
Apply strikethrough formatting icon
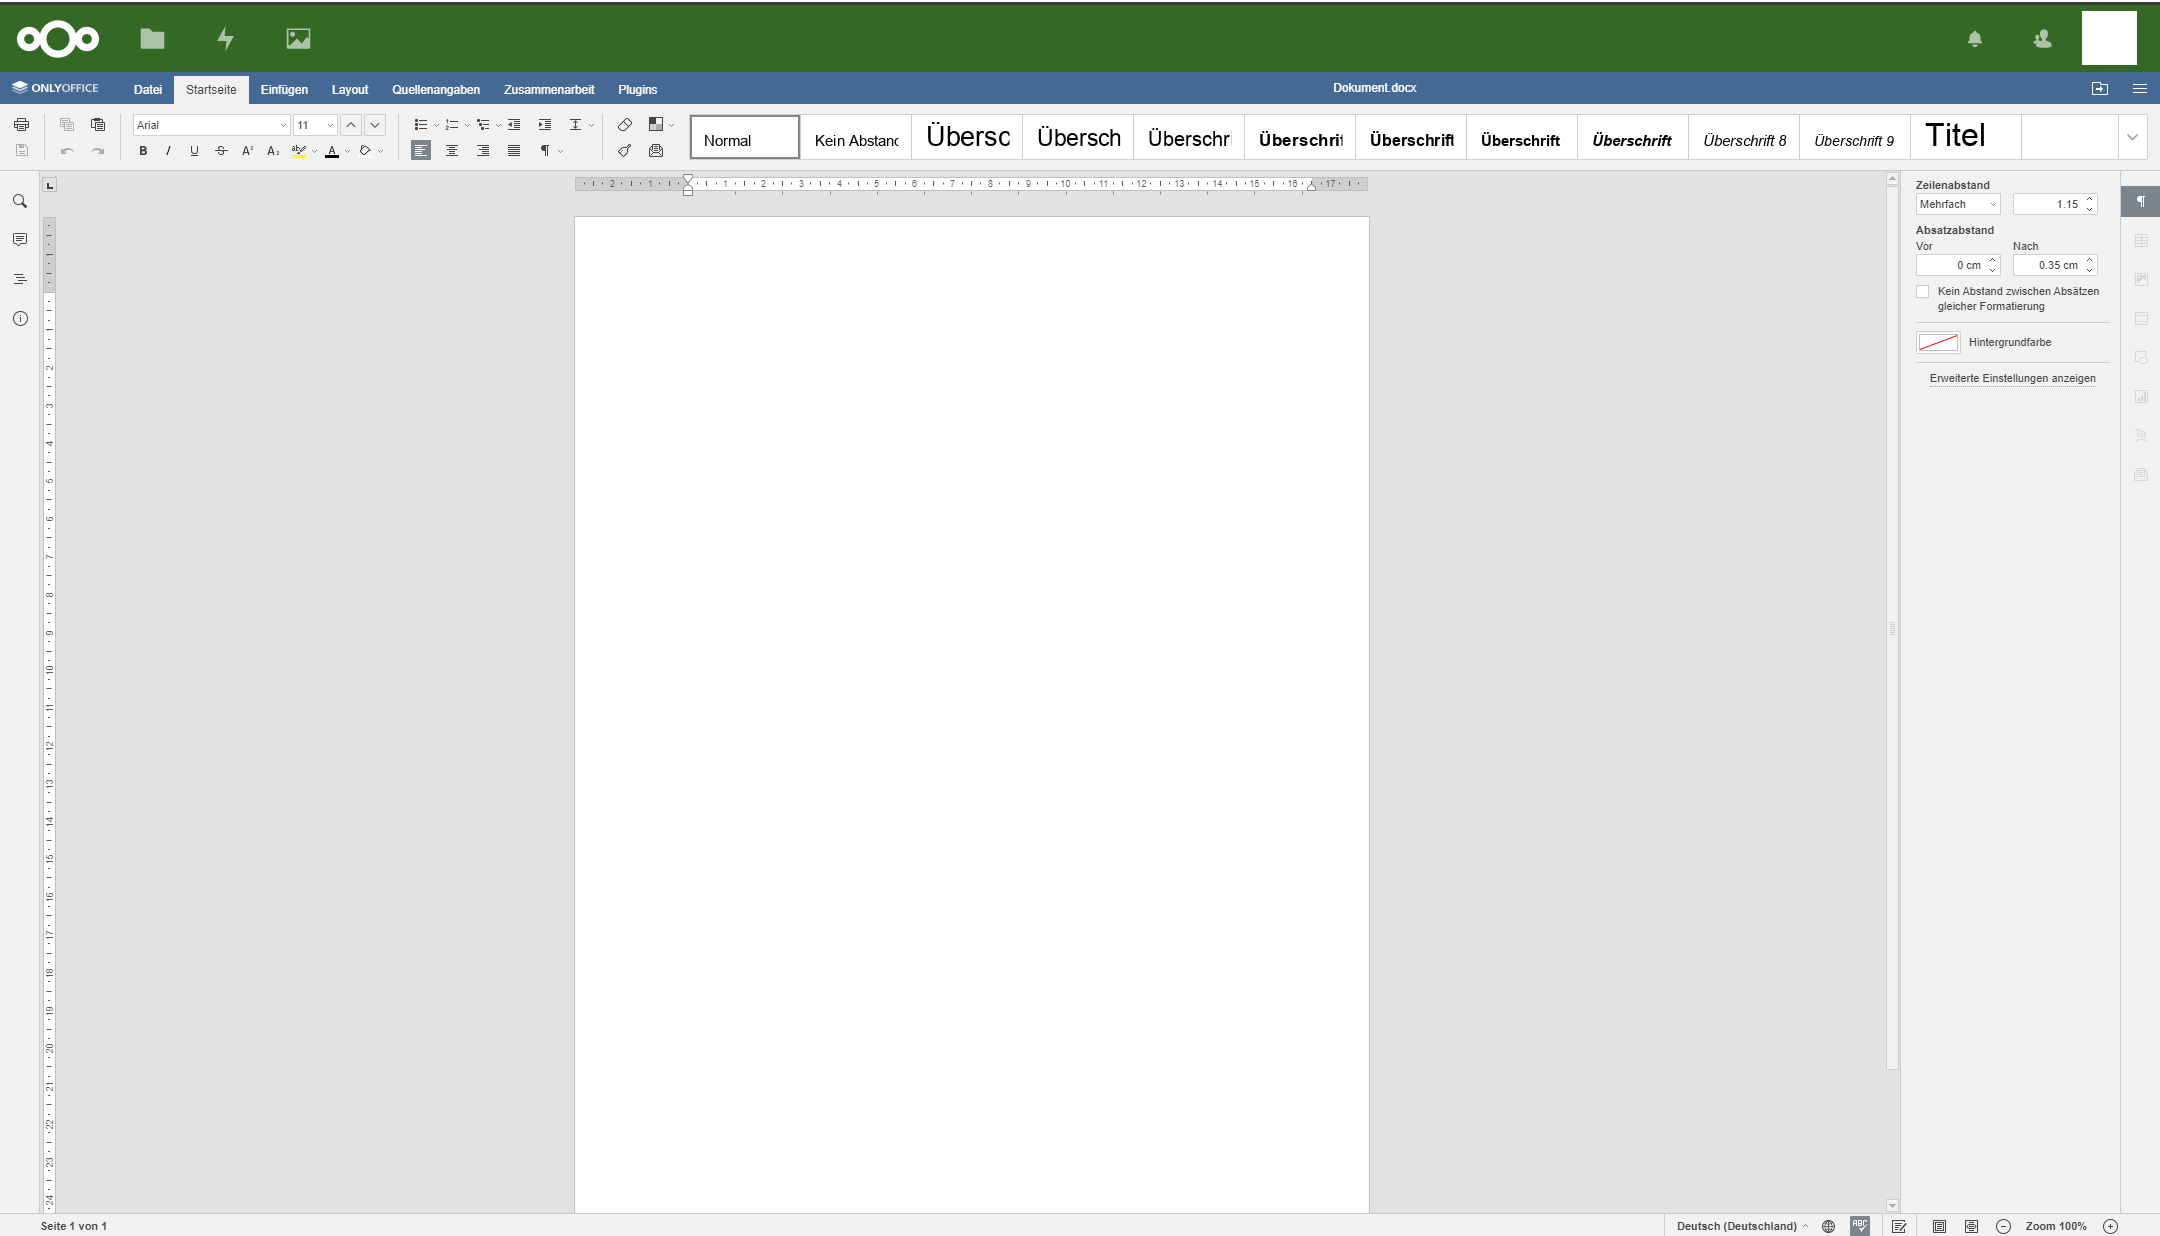pos(221,151)
